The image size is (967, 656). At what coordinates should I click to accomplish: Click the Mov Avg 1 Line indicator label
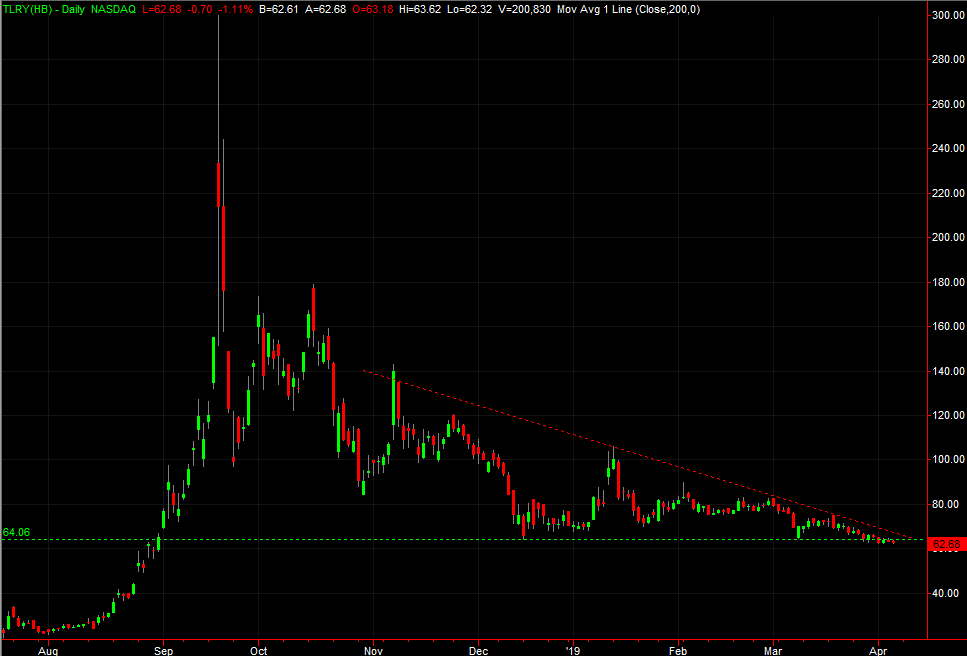pyautogui.click(x=628, y=9)
